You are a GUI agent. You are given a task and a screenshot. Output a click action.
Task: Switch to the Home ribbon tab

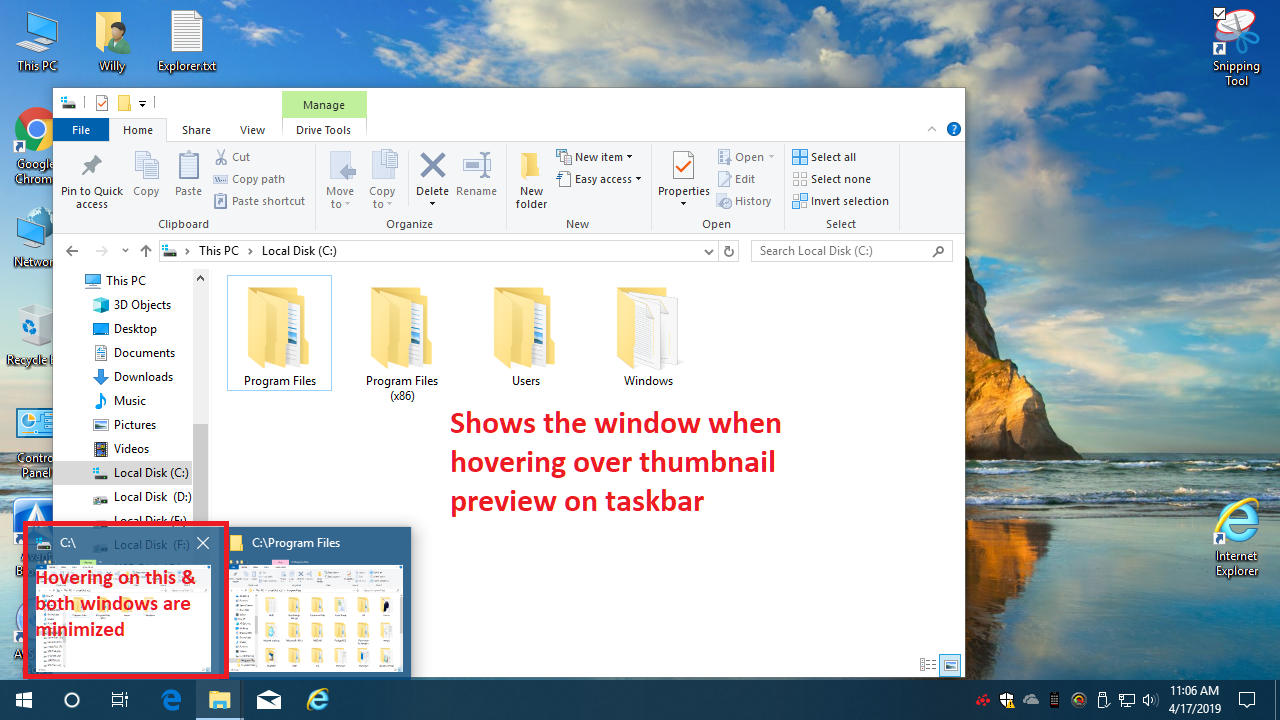pyautogui.click(x=138, y=130)
